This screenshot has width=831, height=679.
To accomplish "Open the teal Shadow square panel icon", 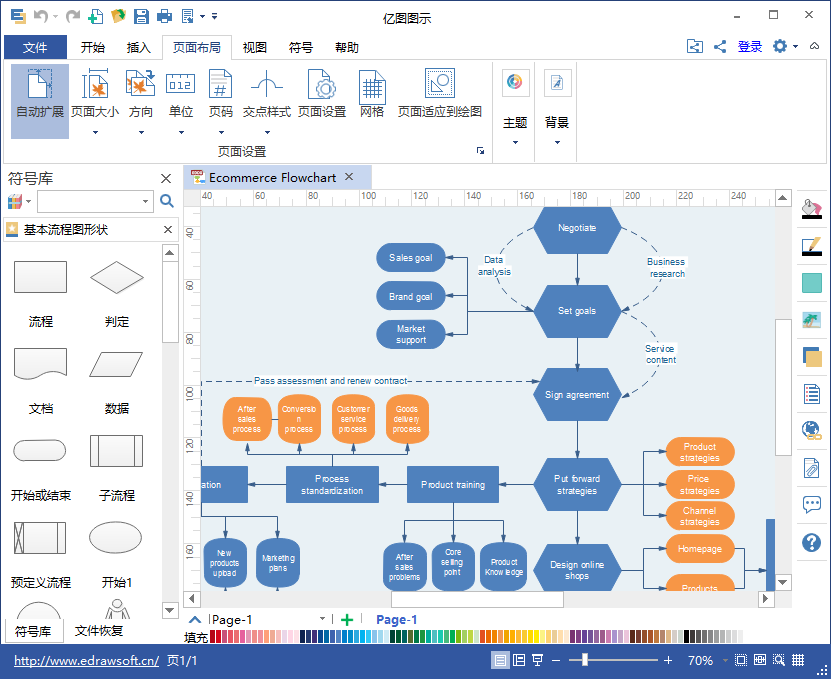I will [x=811, y=283].
